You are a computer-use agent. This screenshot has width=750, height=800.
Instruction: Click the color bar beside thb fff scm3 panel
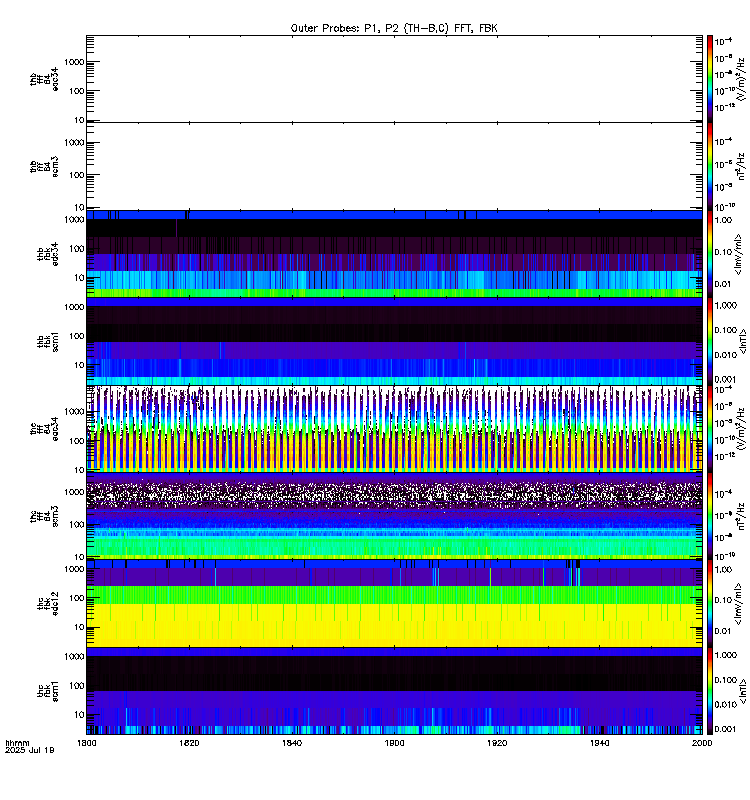(710, 166)
